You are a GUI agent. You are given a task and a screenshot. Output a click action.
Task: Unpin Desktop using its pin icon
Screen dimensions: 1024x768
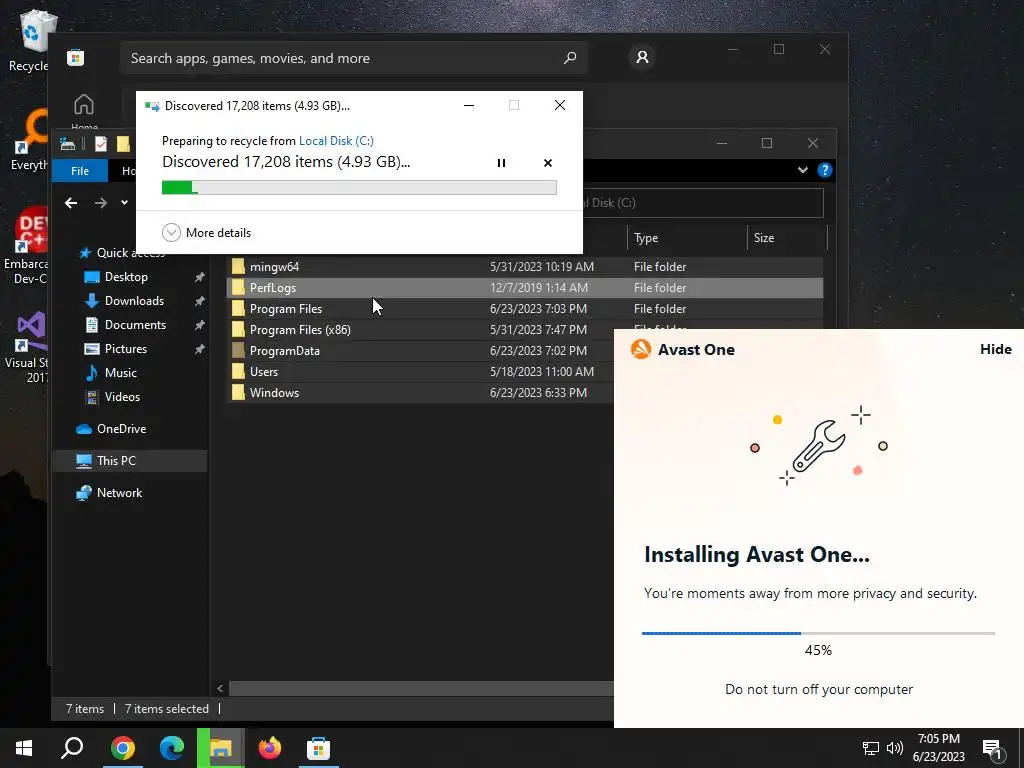(x=199, y=278)
